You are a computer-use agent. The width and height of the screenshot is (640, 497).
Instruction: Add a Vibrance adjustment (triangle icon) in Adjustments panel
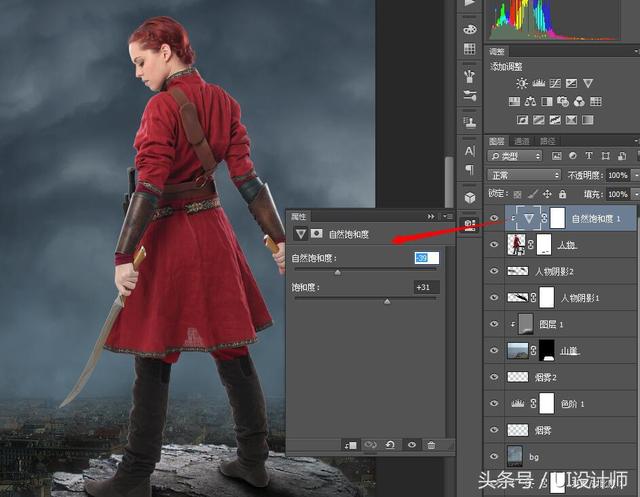588,83
